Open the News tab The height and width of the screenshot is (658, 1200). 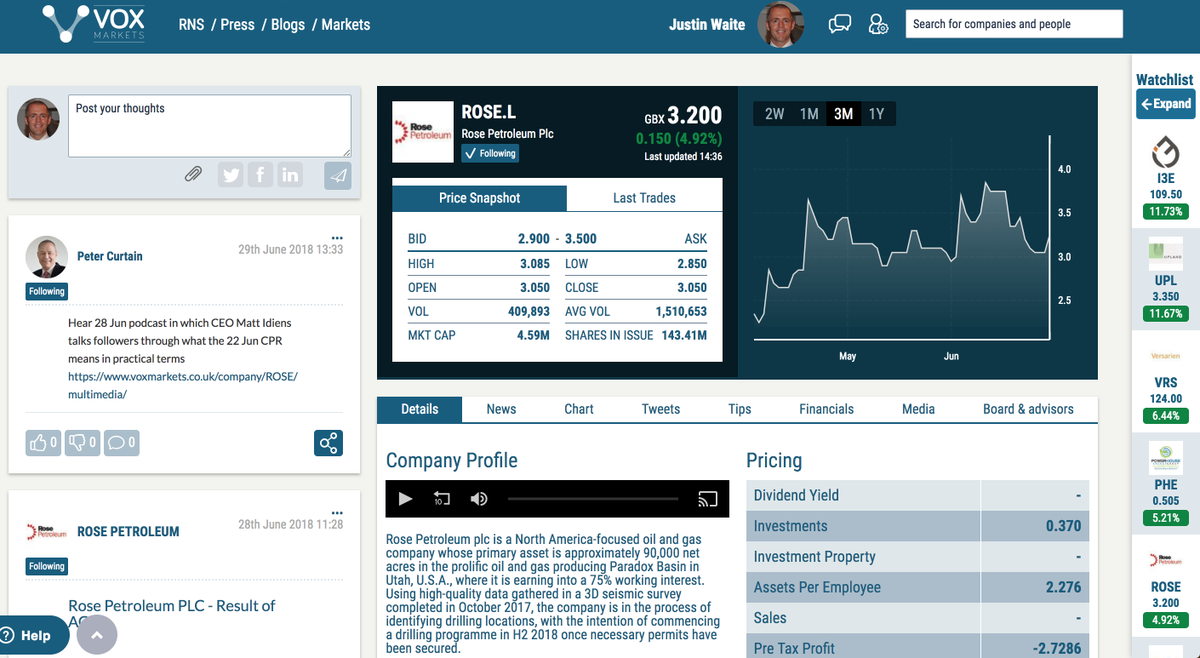click(x=501, y=409)
